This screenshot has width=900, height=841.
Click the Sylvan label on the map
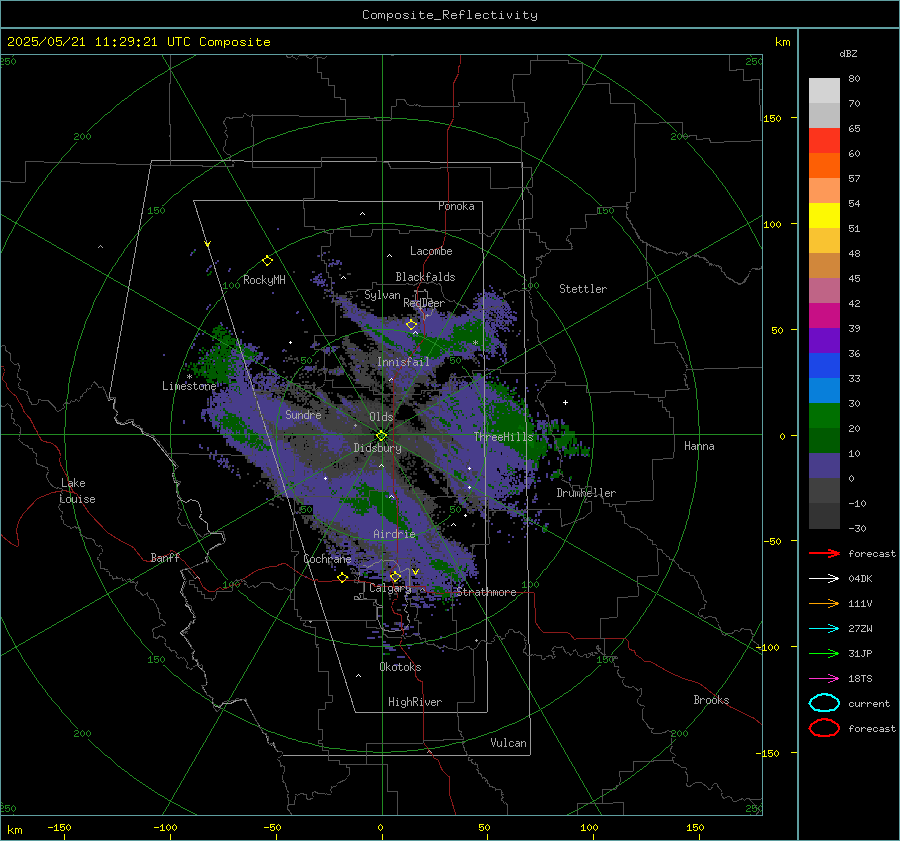click(382, 295)
